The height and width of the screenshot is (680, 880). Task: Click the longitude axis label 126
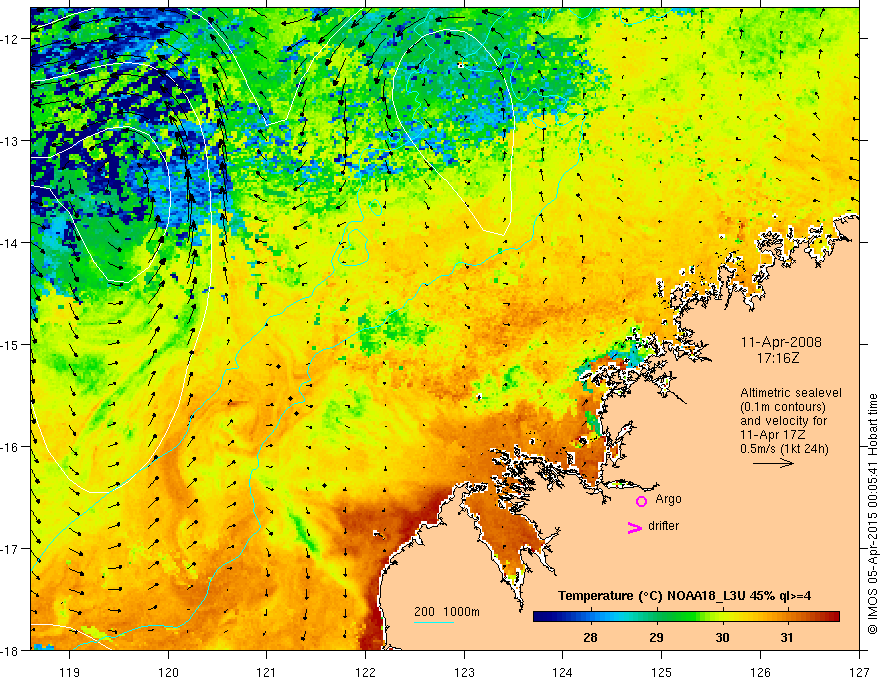[760, 672]
